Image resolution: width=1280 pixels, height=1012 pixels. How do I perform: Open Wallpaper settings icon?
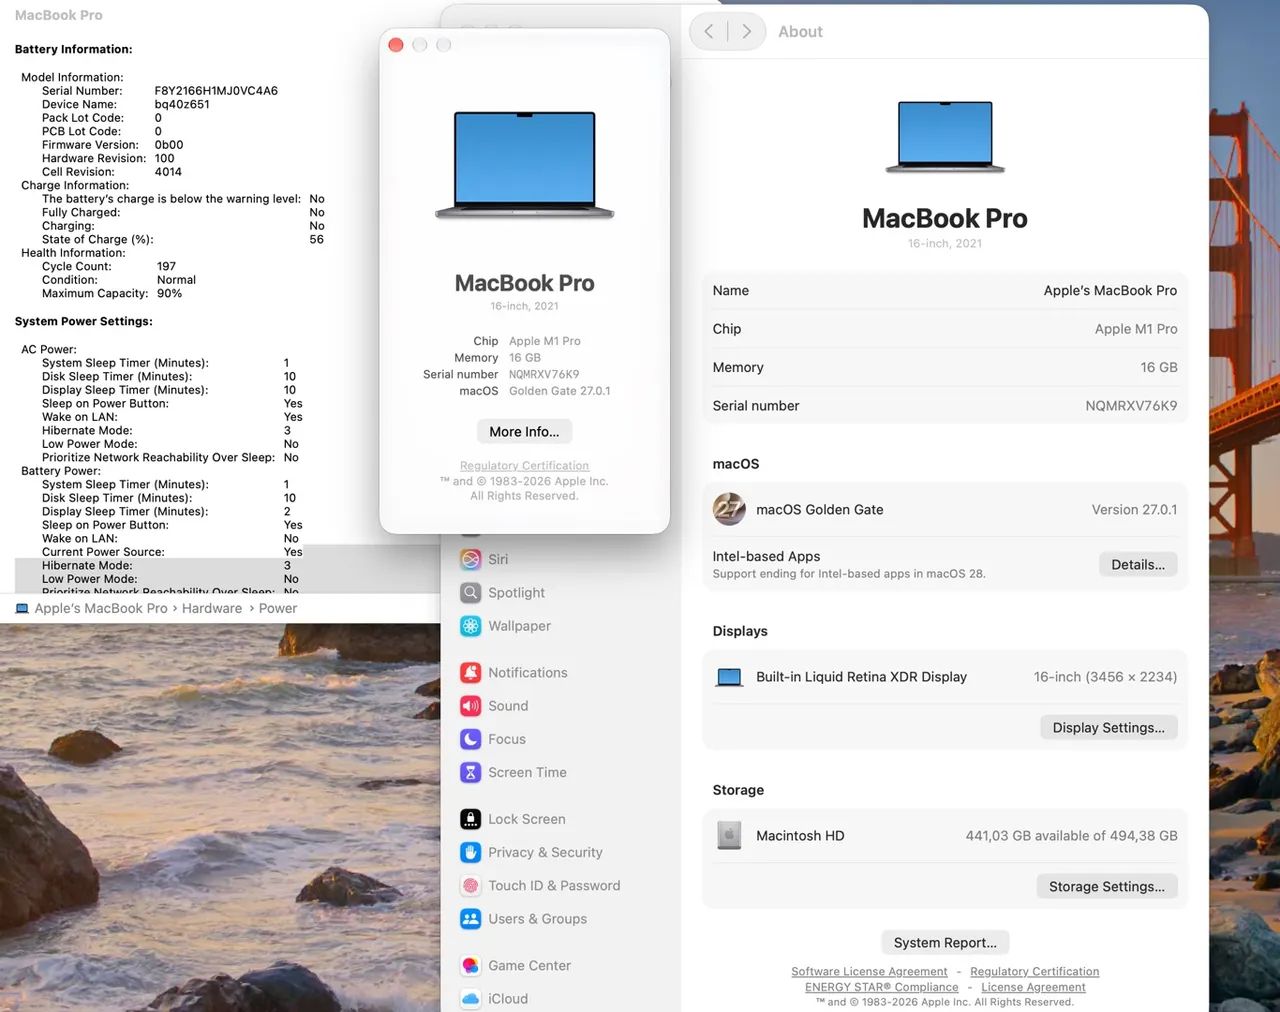pyautogui.click(x=470, y=626)
